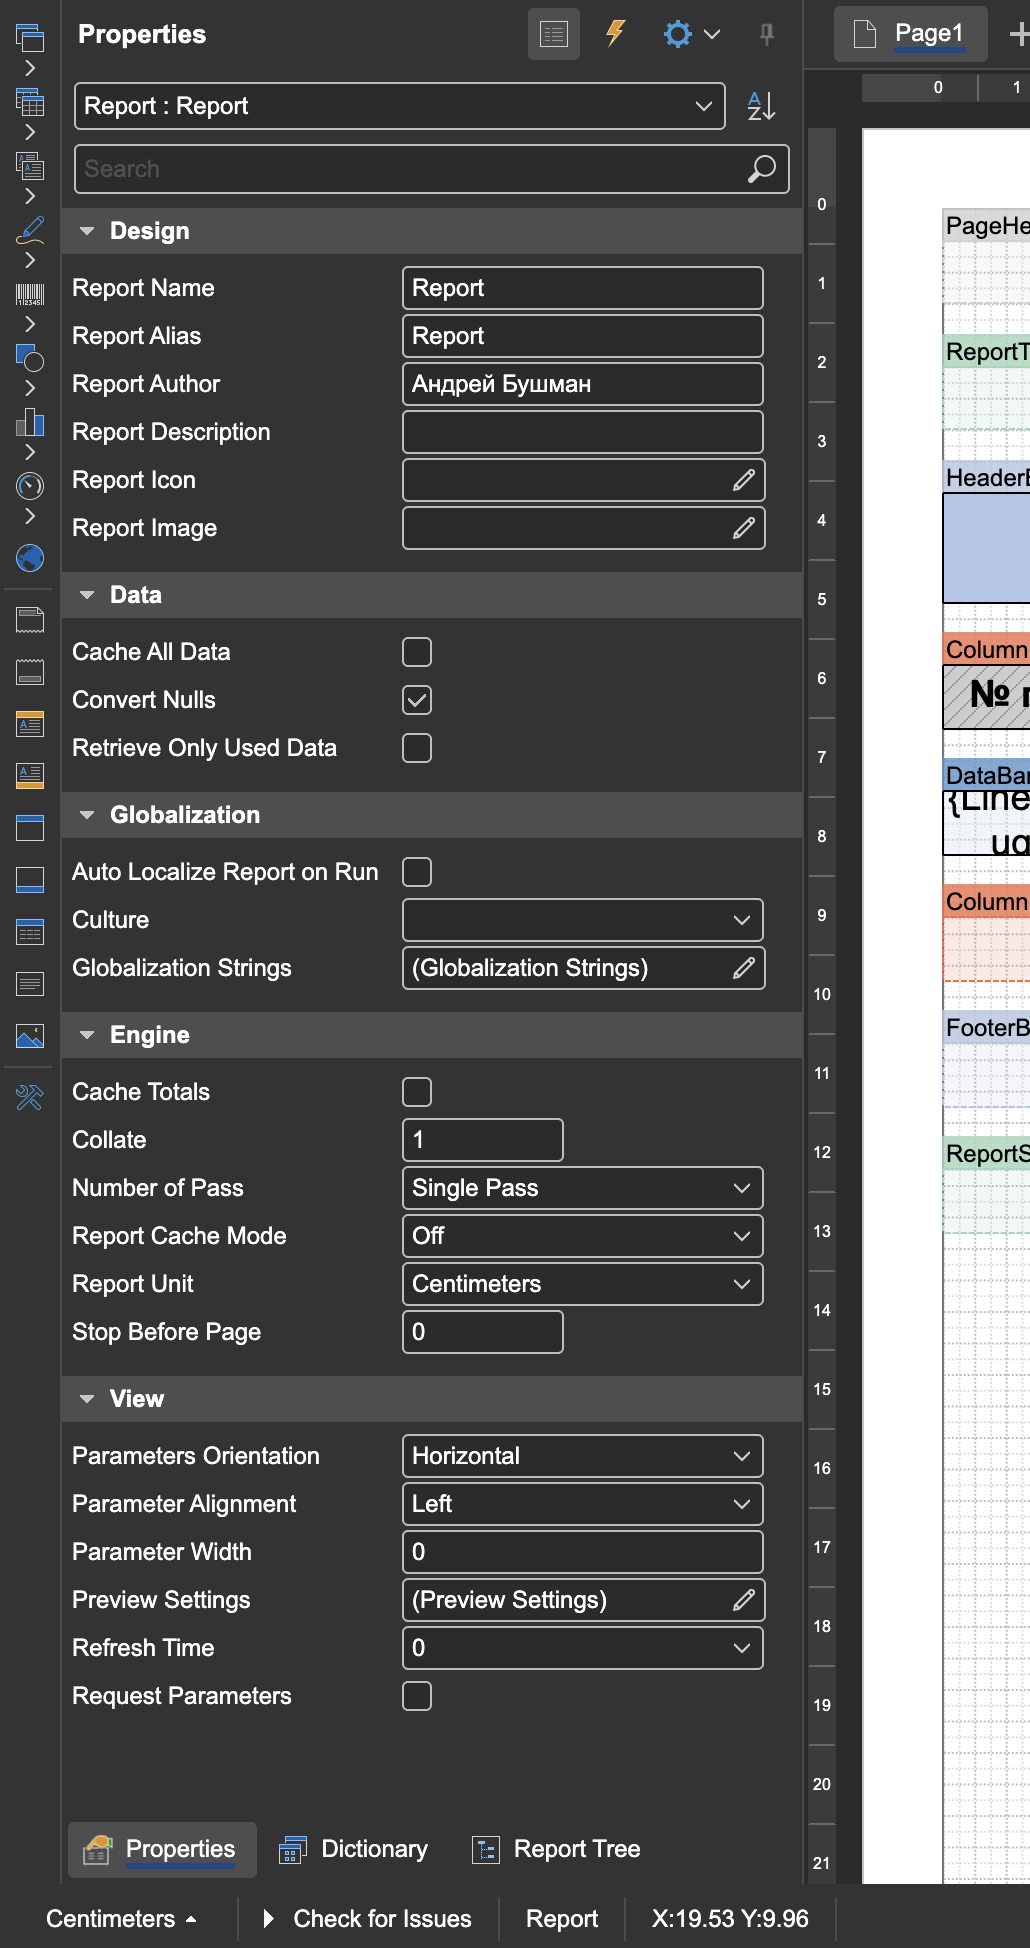1030x1948 pixels.
Task: Pin the Properties panel
Action: (x=767, y=34)
